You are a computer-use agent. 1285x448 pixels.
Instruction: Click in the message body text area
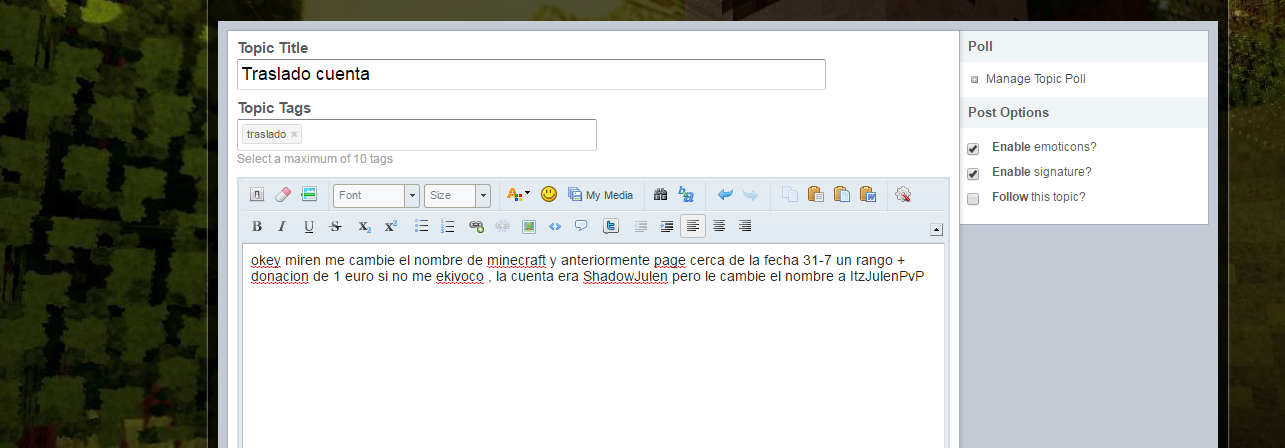tap(593, 346)
